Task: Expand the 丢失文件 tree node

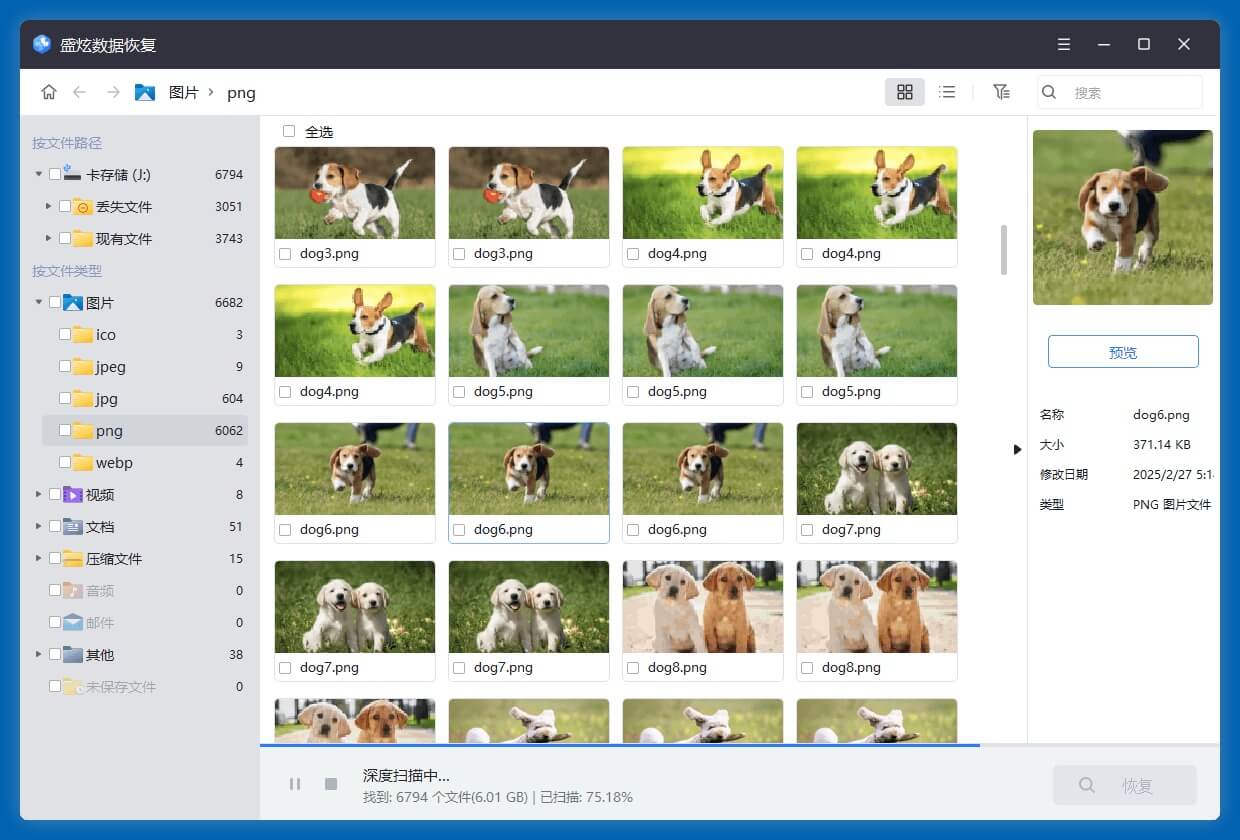Action: pyautogui.click(x=48, y=206)
